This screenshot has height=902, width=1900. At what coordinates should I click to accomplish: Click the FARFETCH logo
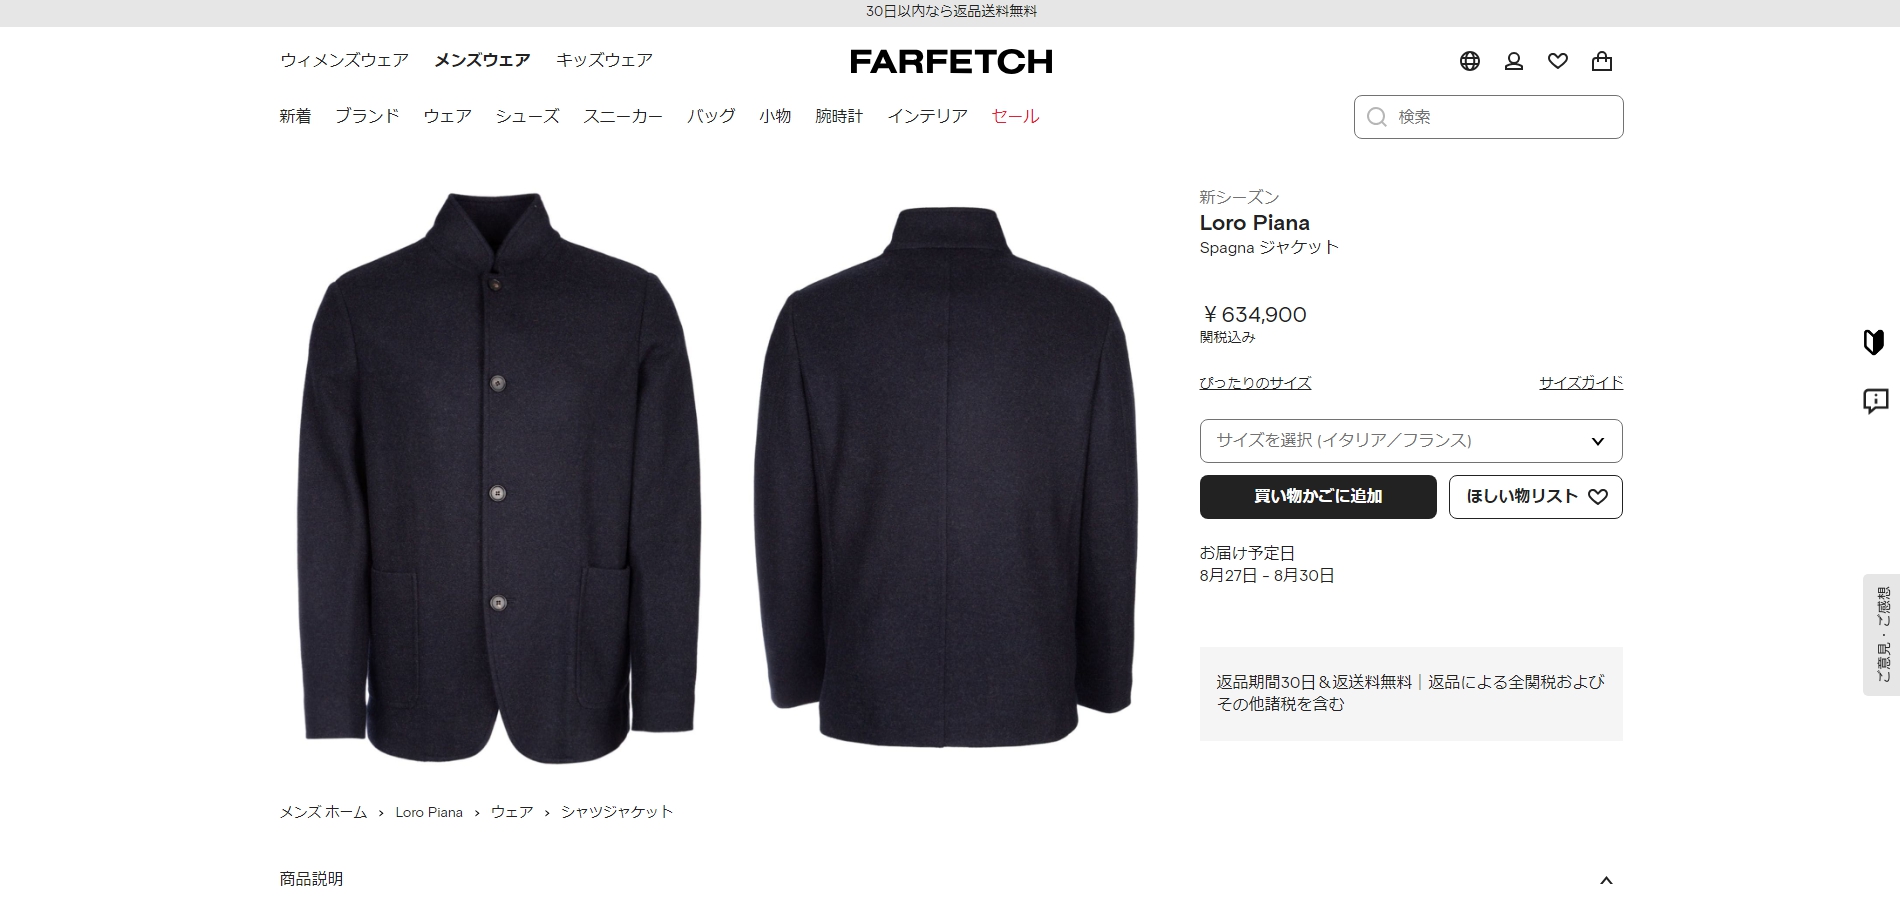[951, 61]
